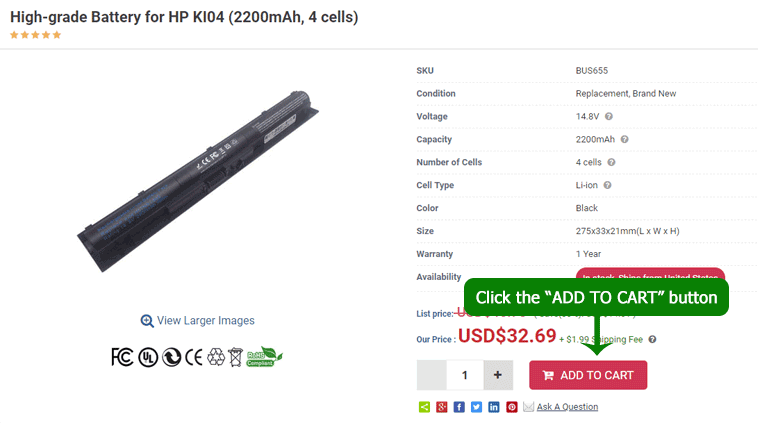The height and width of the screenshot is (423, 758).
Task: Share product on Google Plus
Action: coord(441,407)
